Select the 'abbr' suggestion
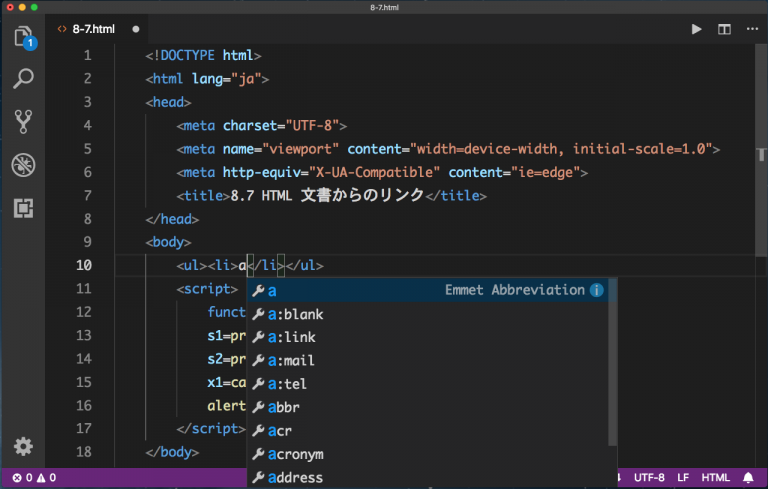 coord(428,407)
